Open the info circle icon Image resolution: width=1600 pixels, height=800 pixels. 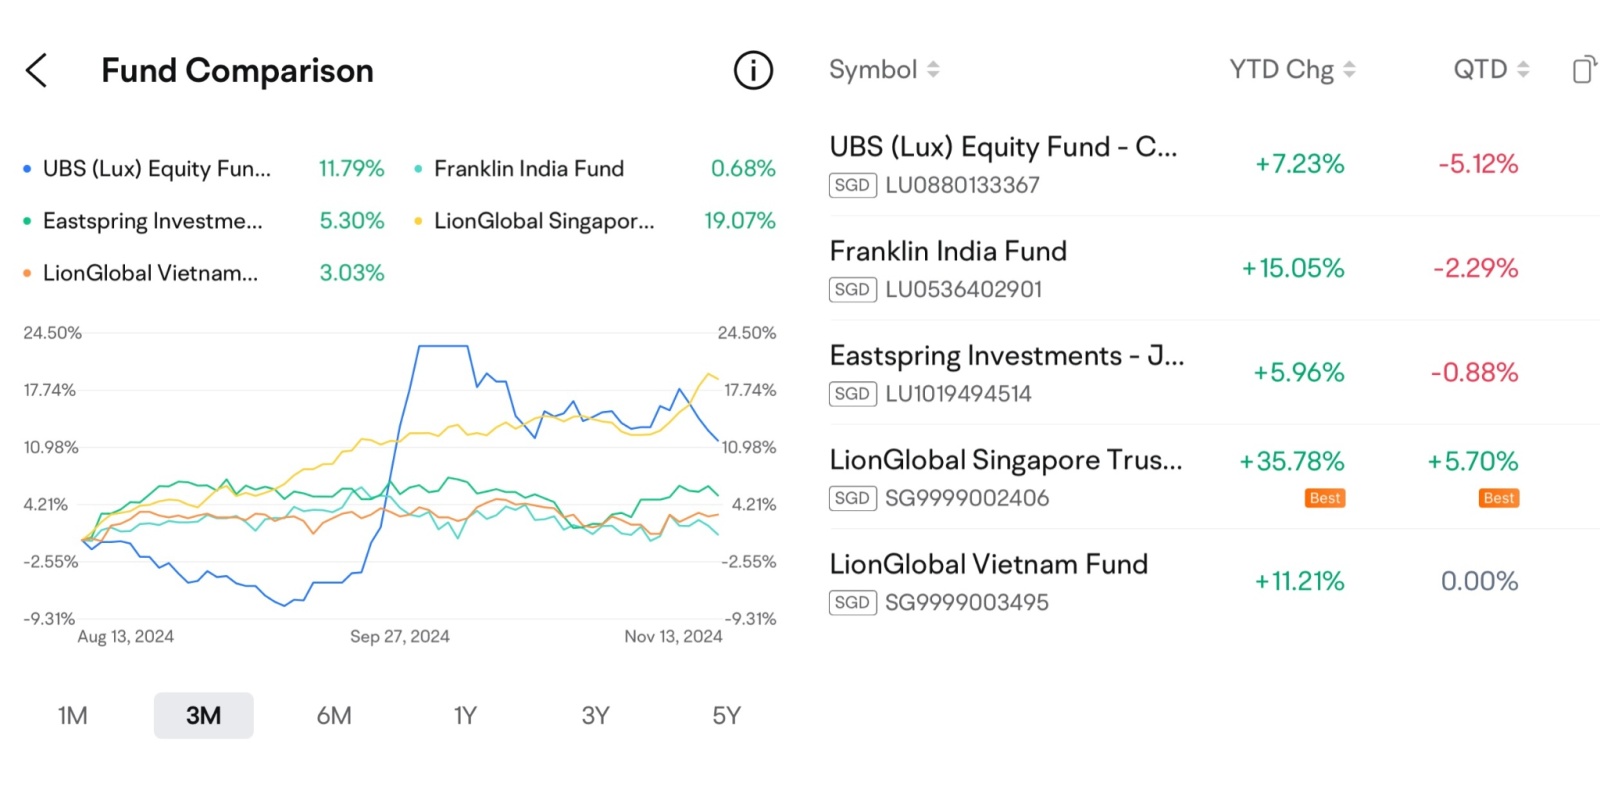tap(753, 70)
